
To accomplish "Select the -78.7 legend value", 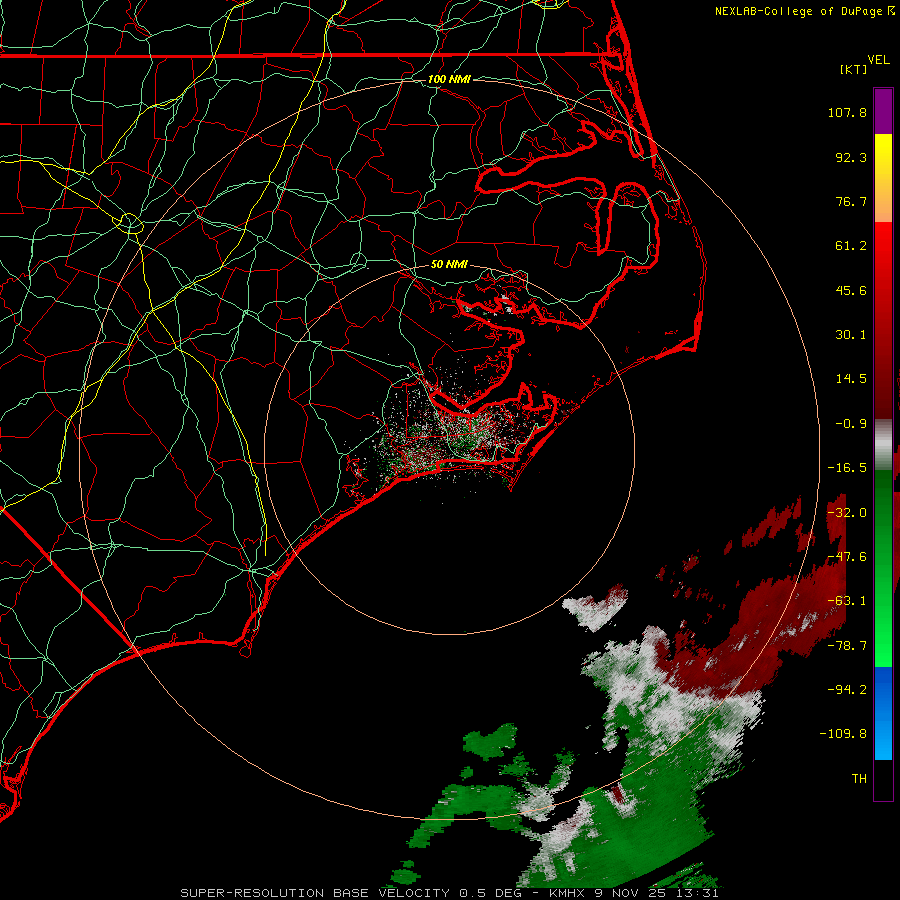I will tap(847, 646).
